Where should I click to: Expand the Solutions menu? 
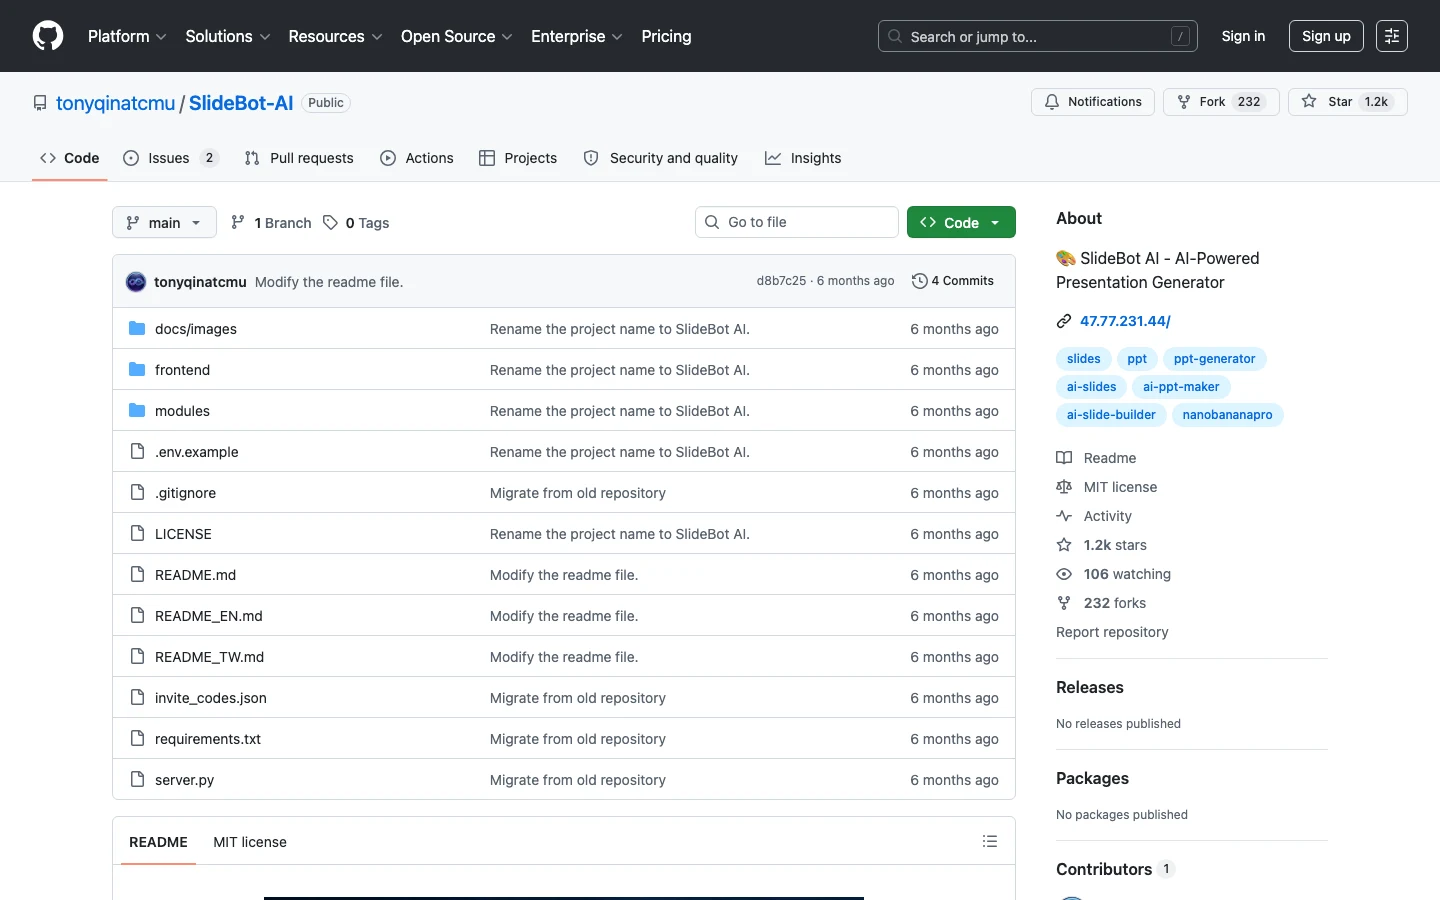[228, 36]
